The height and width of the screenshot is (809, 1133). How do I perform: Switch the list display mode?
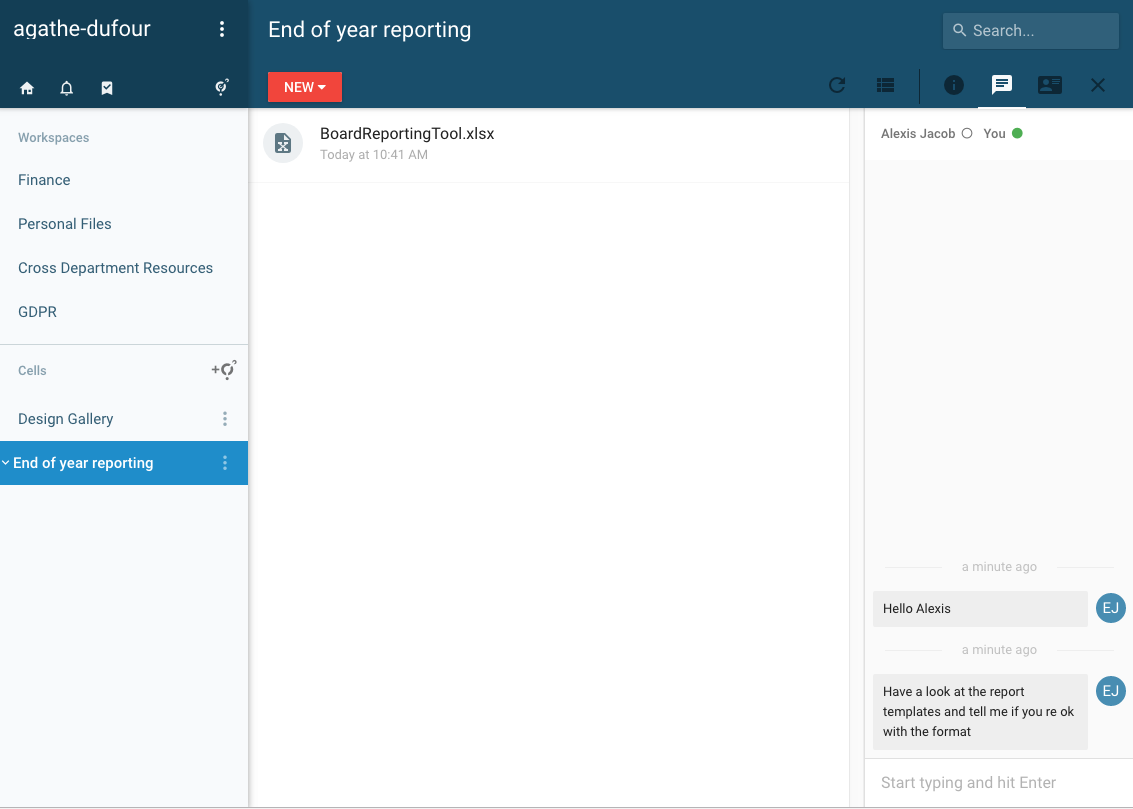[x=885, y=85]
